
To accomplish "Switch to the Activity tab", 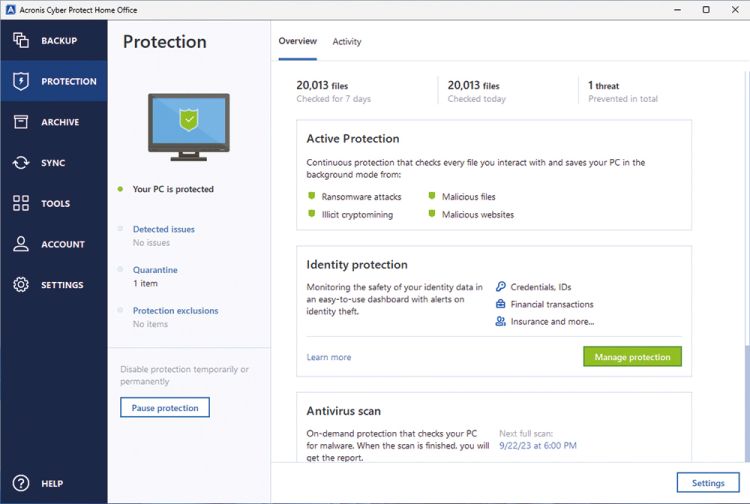I will pos(347,42).
